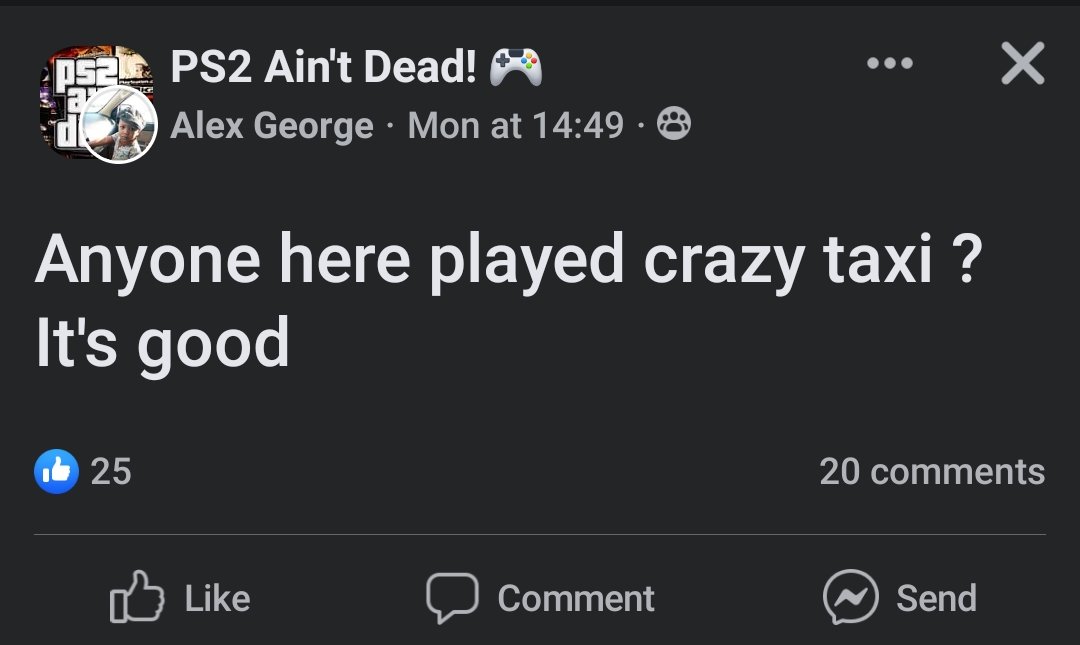
Task: Click the game controller emoji in title
Action: click(x=516, y=68)
